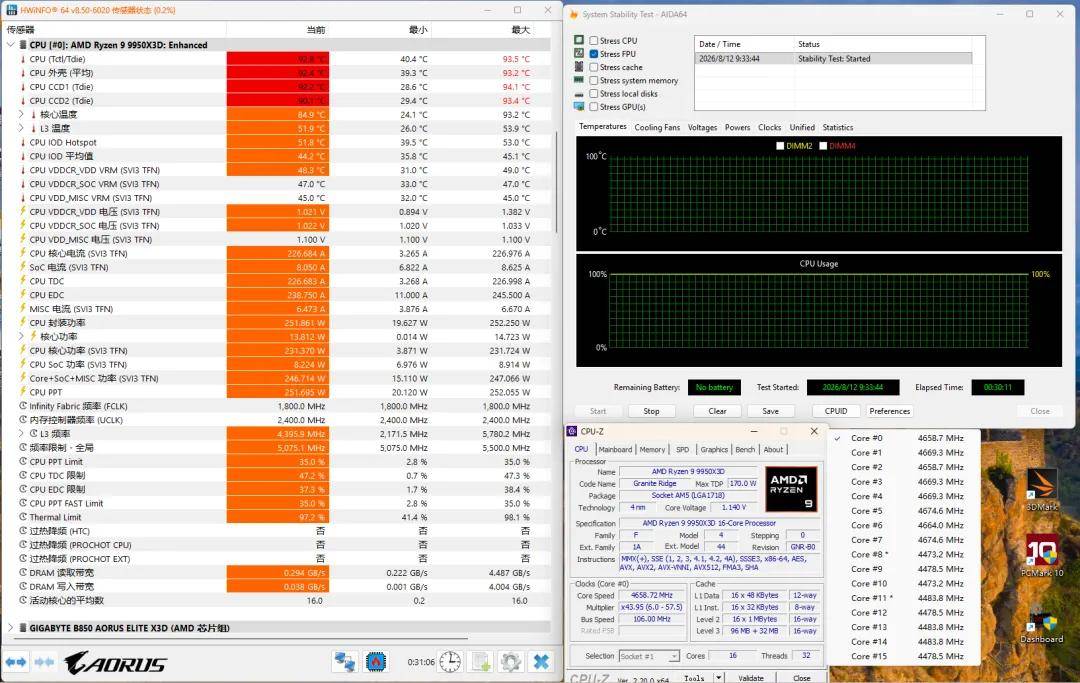Click the Validate button in CPU-Z
The height and width of the screenshot is (683, 1080).
751,678
